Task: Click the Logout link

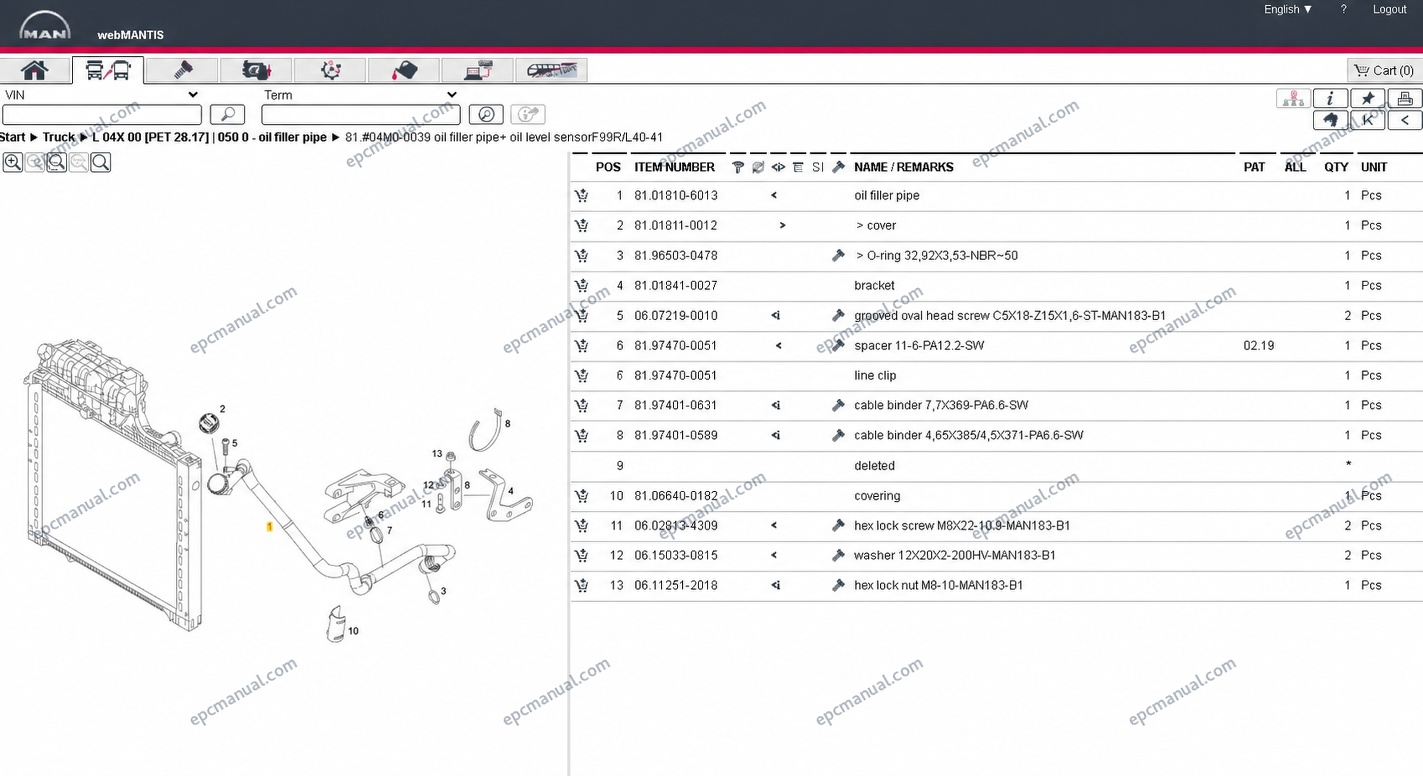Action: [x=1389, y=9]
